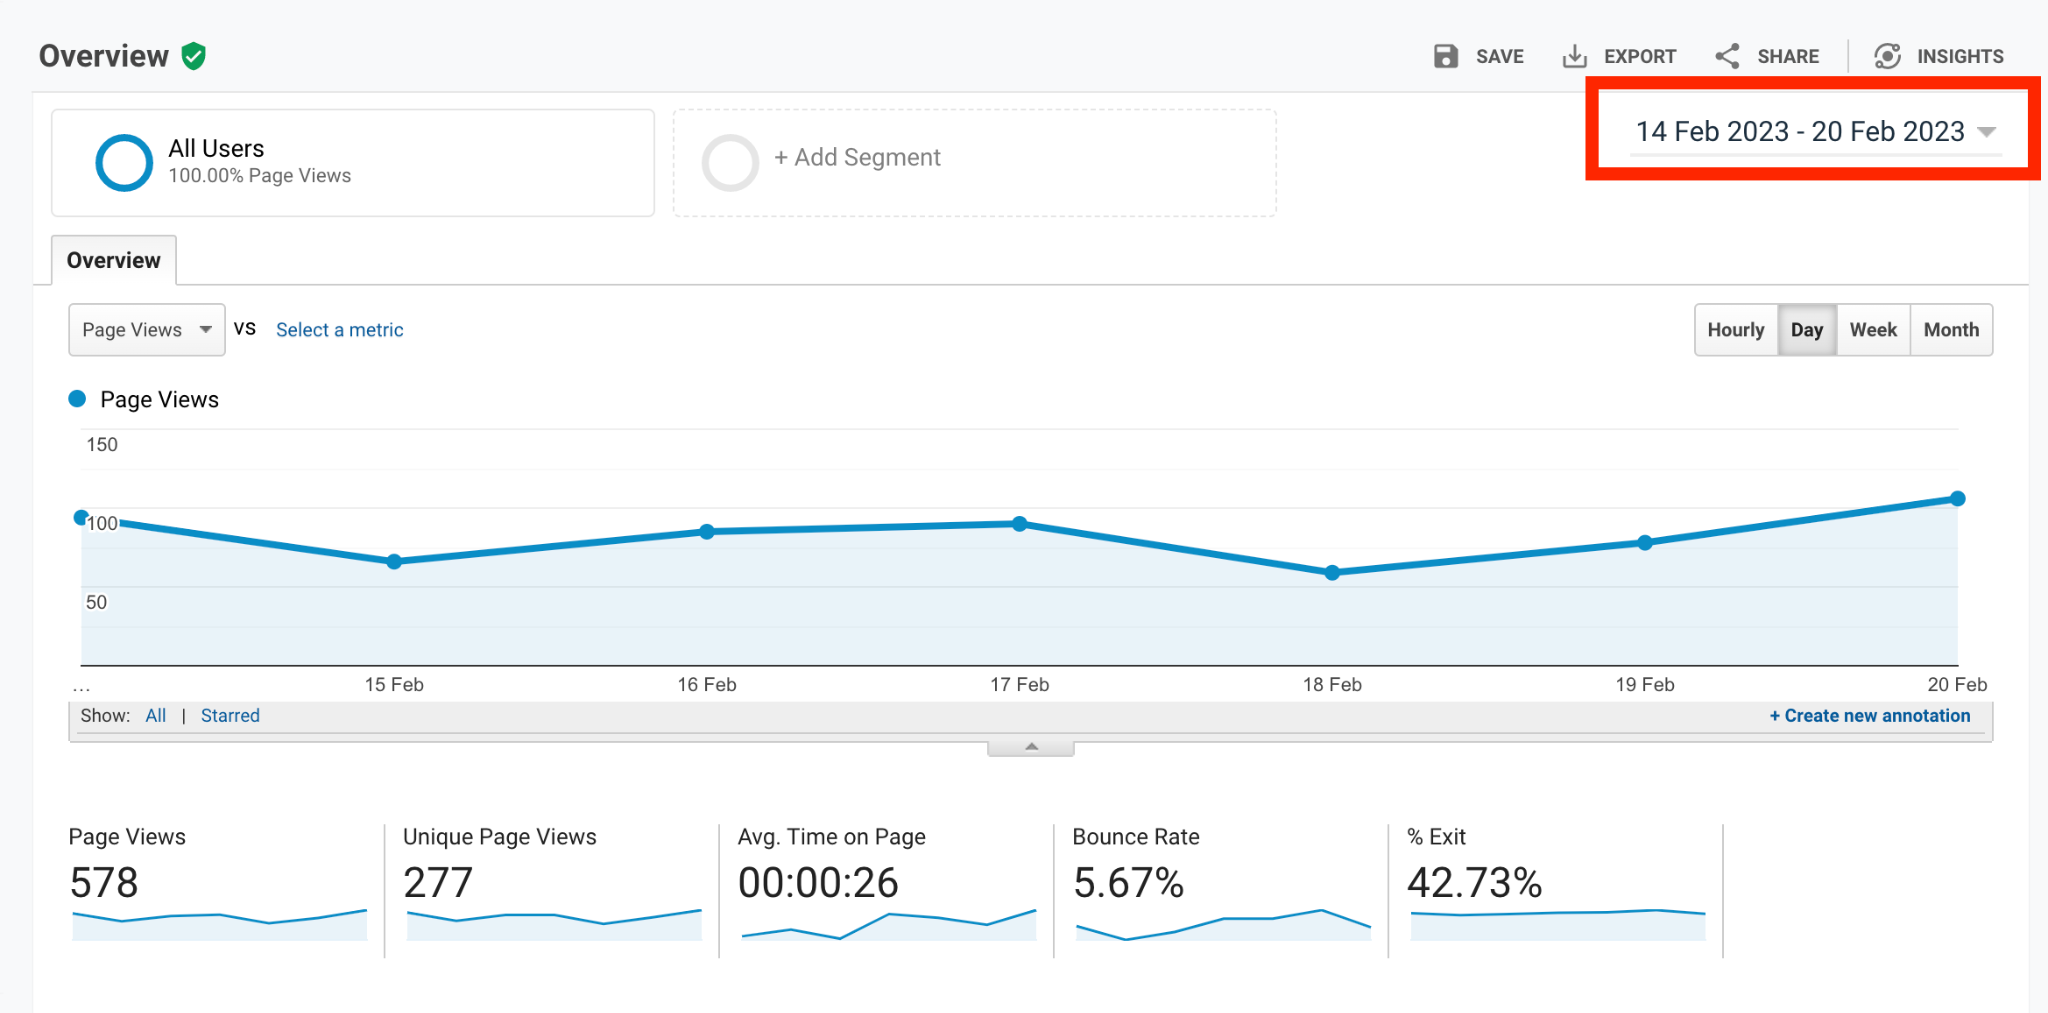The height and width of the screenshot is (1013, 2048).
Task: Click the 18 Feb data point
Action: (1332, 573)
